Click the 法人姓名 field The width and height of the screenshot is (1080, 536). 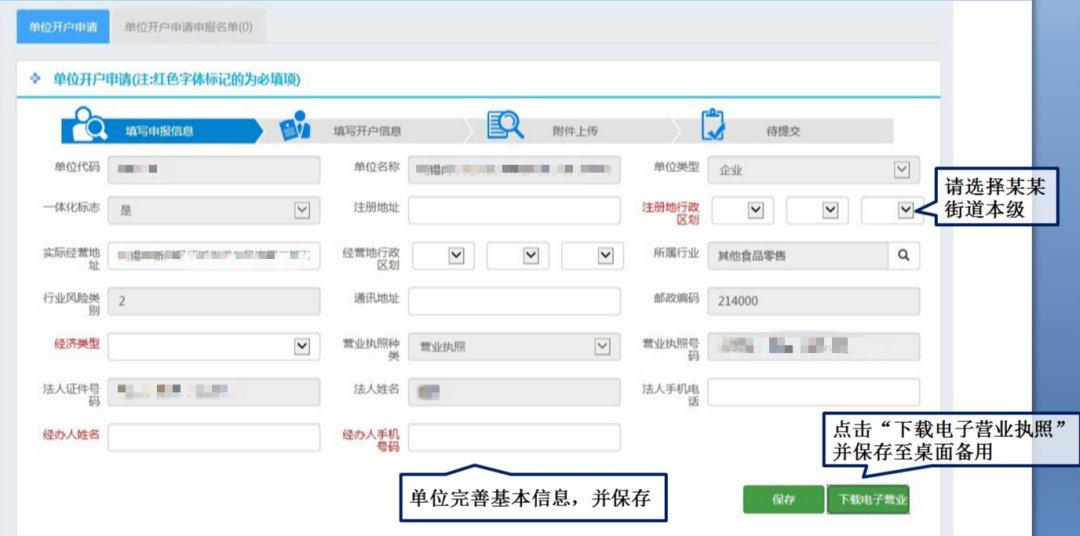514,392
